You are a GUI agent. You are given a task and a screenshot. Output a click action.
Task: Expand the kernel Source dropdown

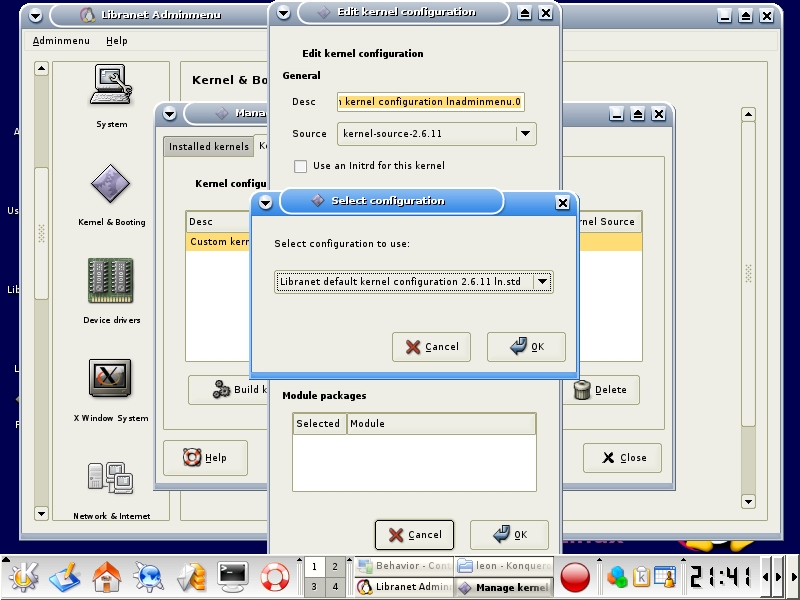(525, 134)
